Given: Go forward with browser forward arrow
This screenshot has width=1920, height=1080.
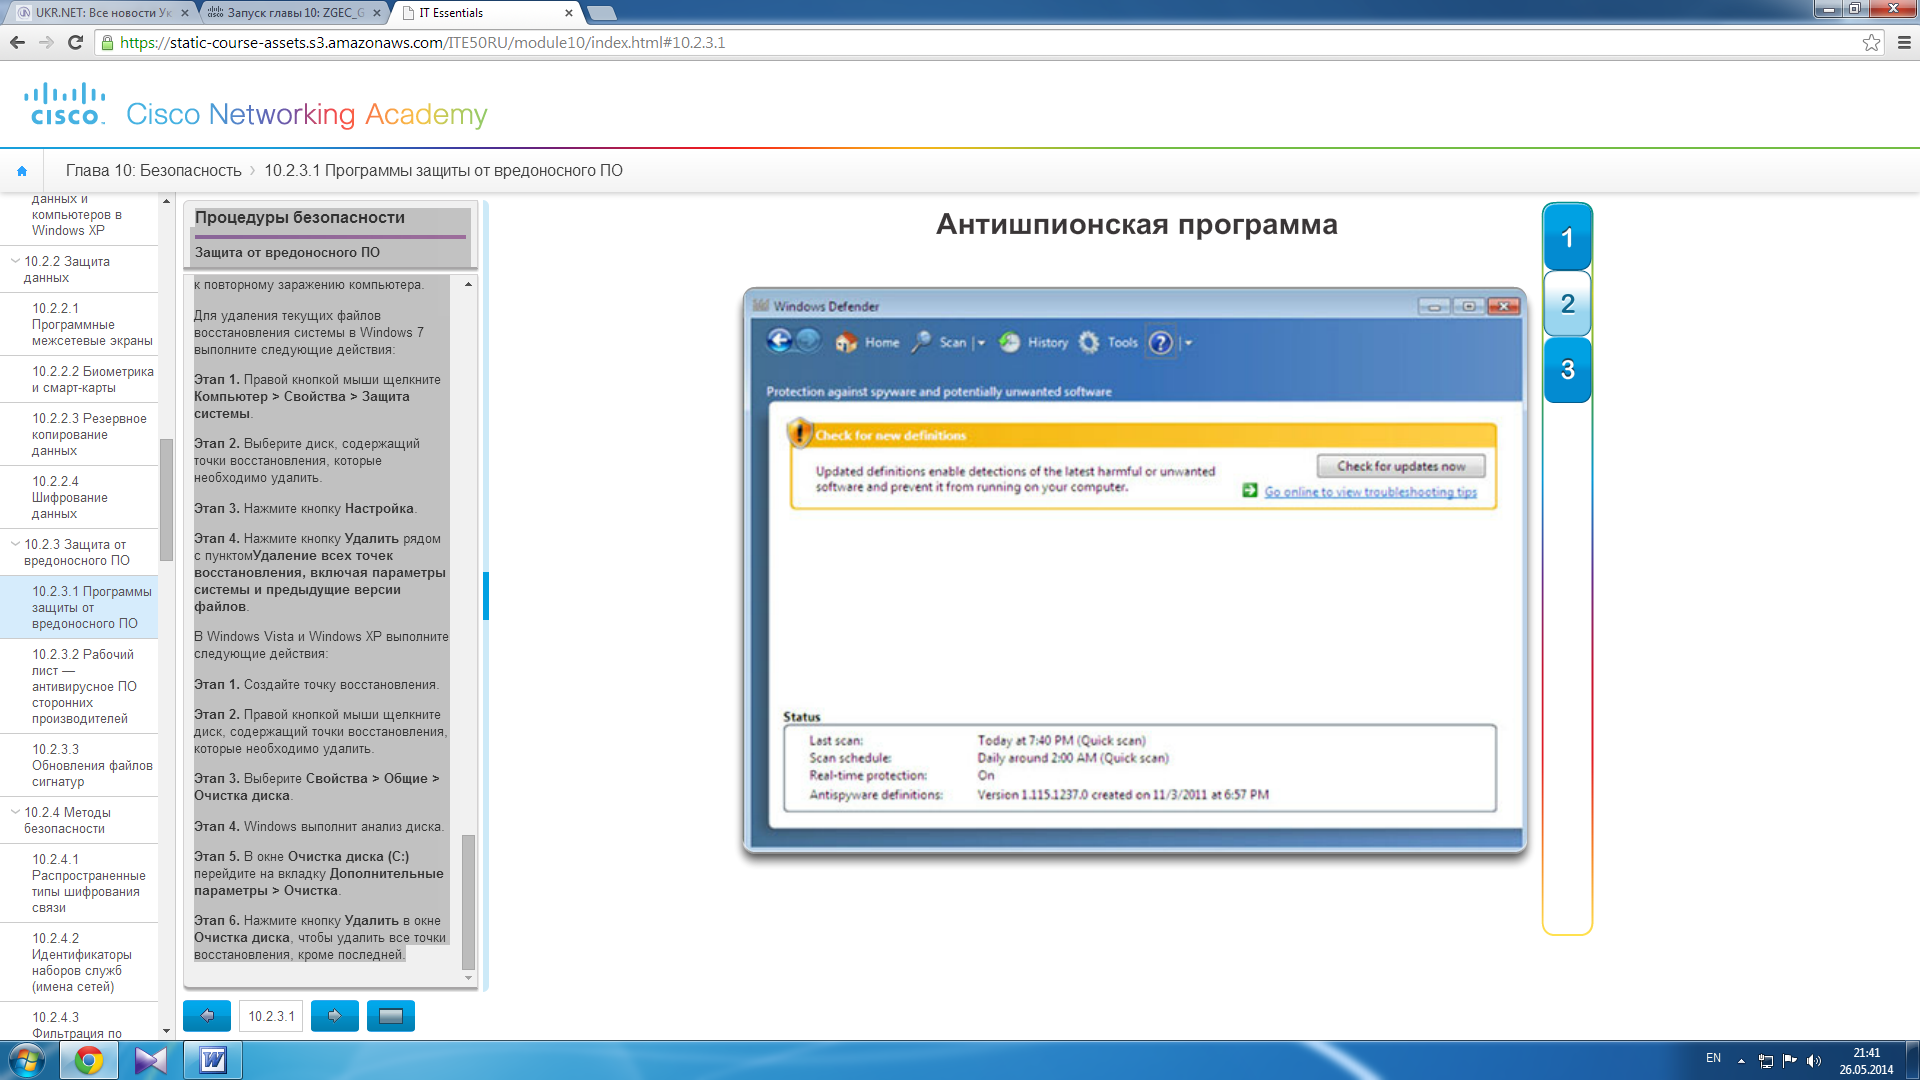Looking at the screenshot, I should click(46, 42).
